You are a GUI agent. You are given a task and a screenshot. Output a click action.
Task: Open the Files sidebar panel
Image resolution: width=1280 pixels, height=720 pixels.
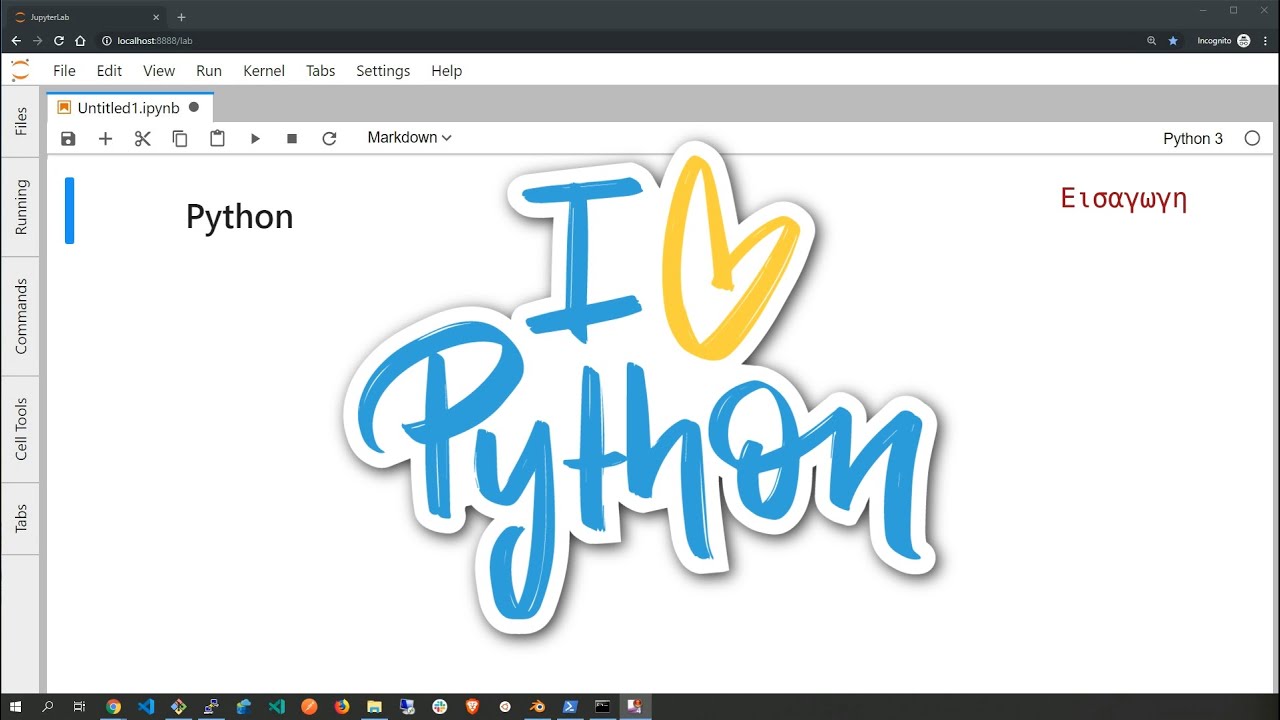[x=21, y=121]
